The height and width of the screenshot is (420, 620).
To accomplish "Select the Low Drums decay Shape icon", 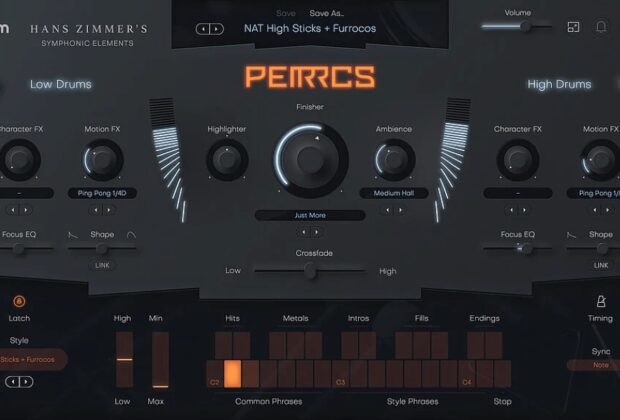I will coord(73,235).
